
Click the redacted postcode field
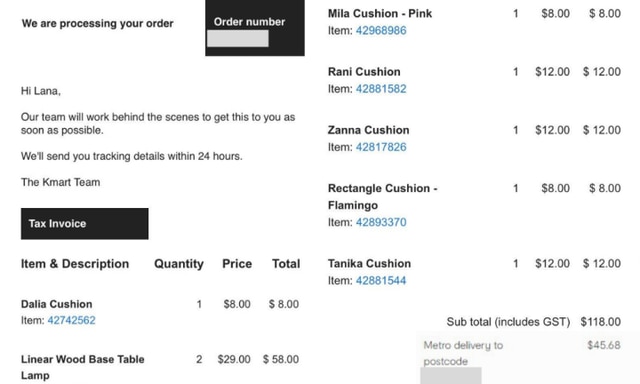click(x=451, y=375)
